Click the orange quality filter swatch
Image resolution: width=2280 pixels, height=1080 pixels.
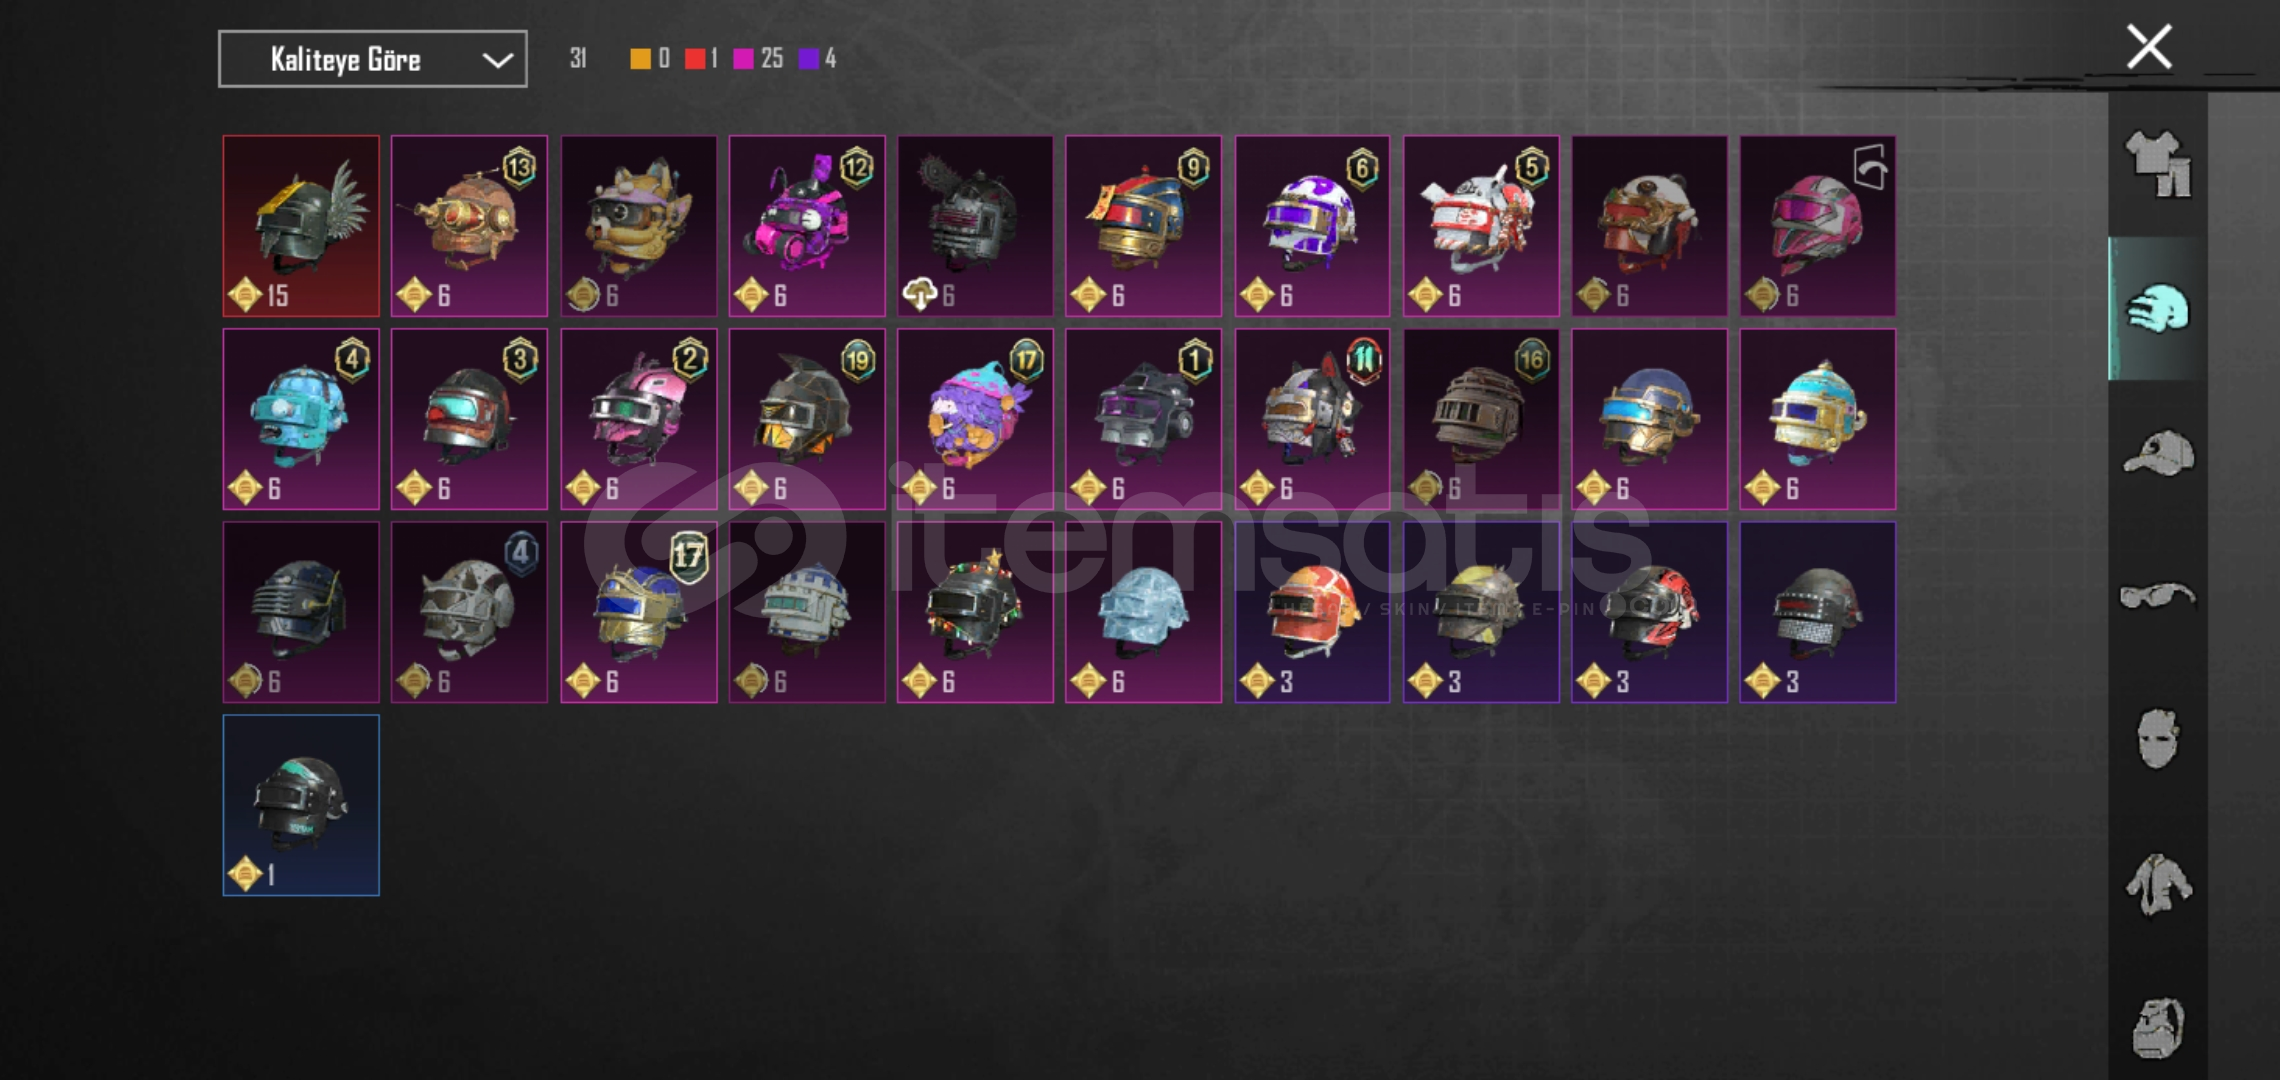pos(640,59)
